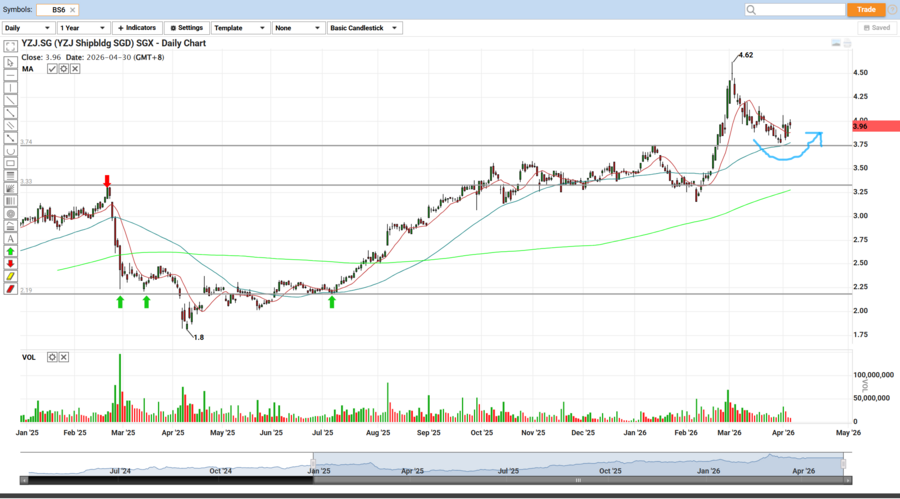The width and height of the screenshot is (900, 499).
Task: Toggle the VOL indicator checkmark
Action: 53,357
